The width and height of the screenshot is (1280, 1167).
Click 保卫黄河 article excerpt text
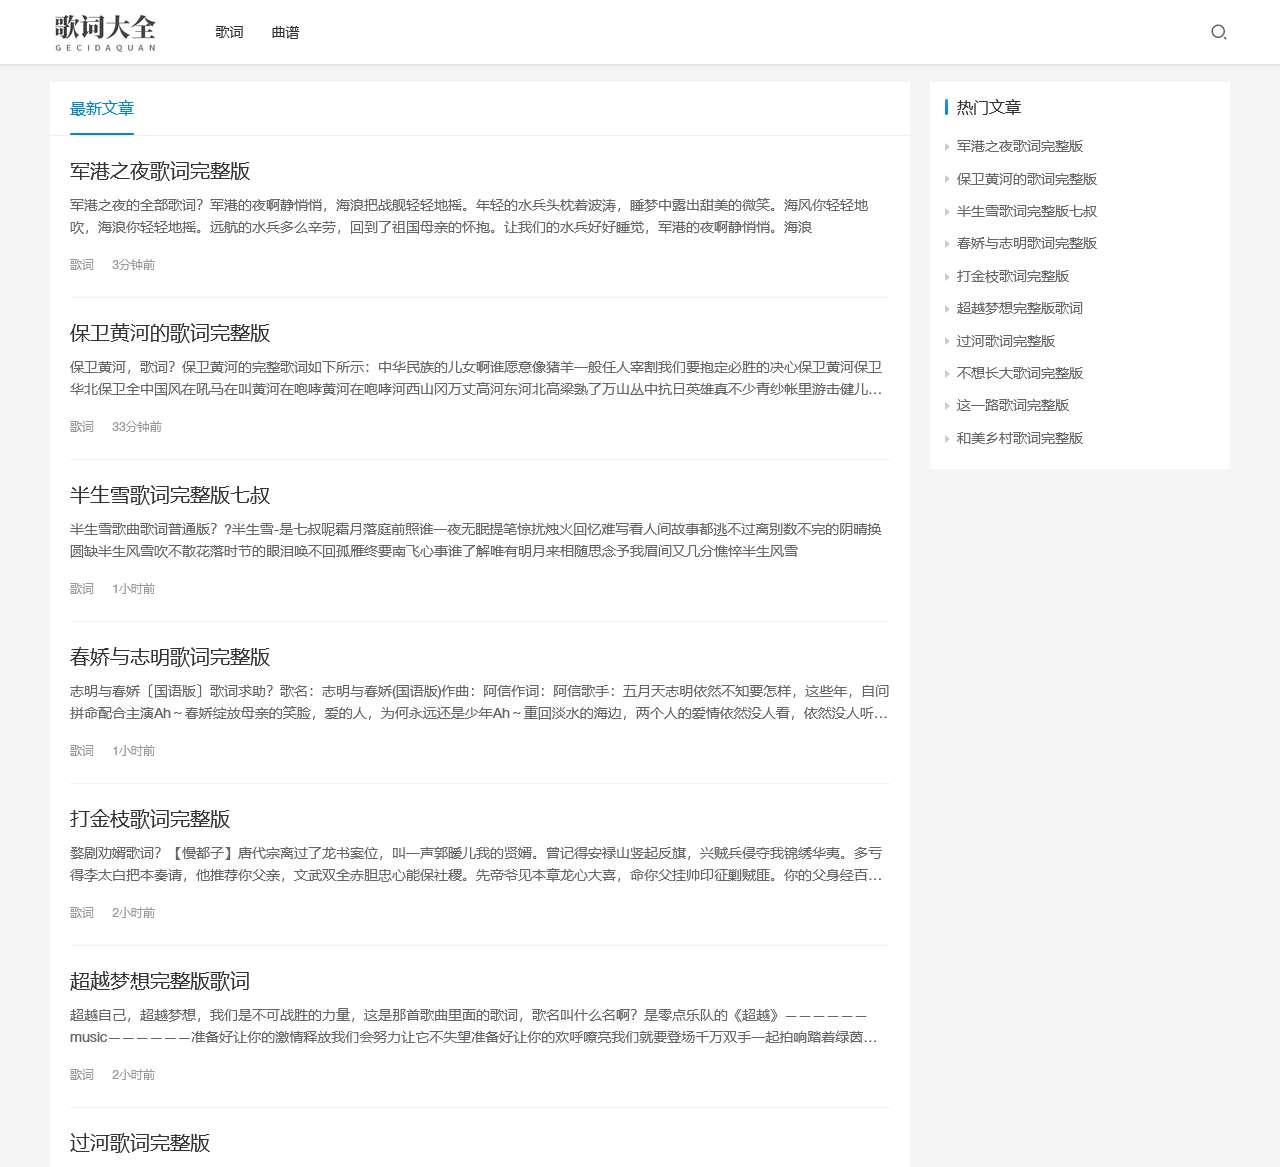(x=476, y=378)
